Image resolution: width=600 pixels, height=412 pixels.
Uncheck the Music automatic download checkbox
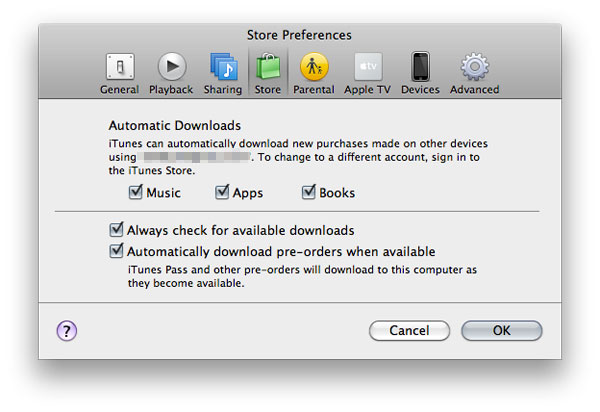click(135, 192)
